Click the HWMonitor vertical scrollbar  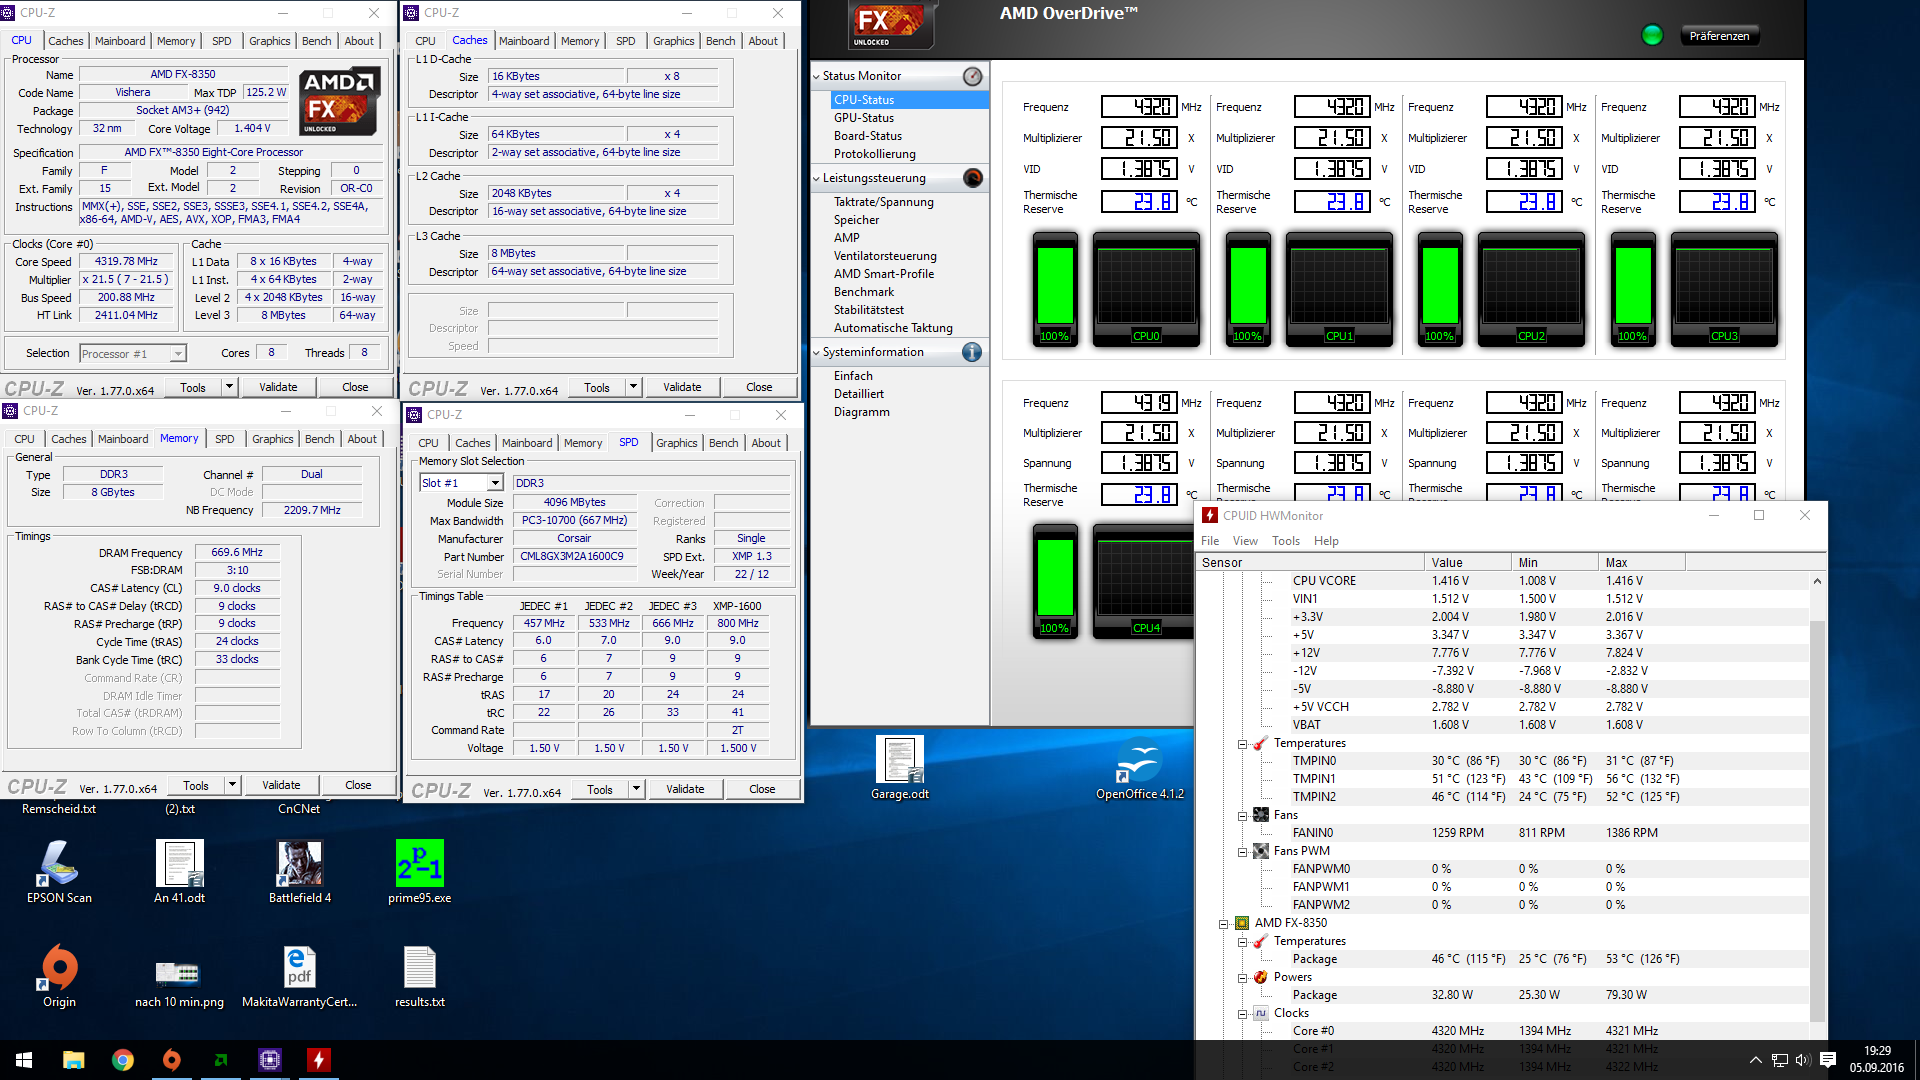pyautogui.click(x=1817, y=800)
